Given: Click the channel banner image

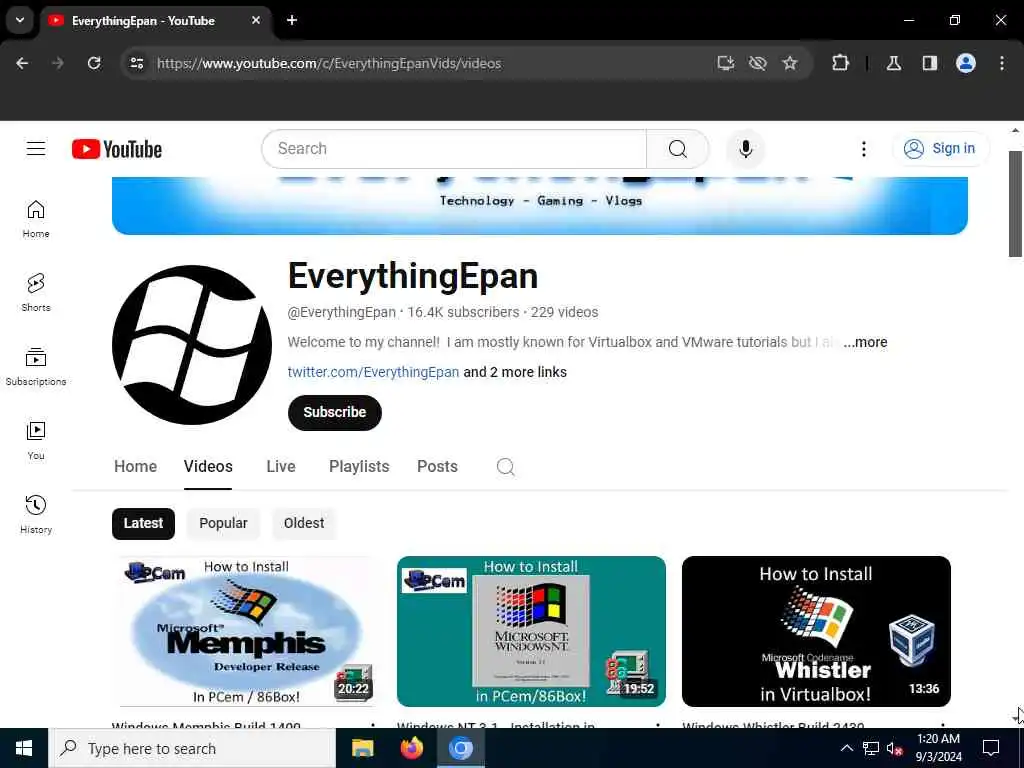Looking at the screenshot, I should 539,206.
